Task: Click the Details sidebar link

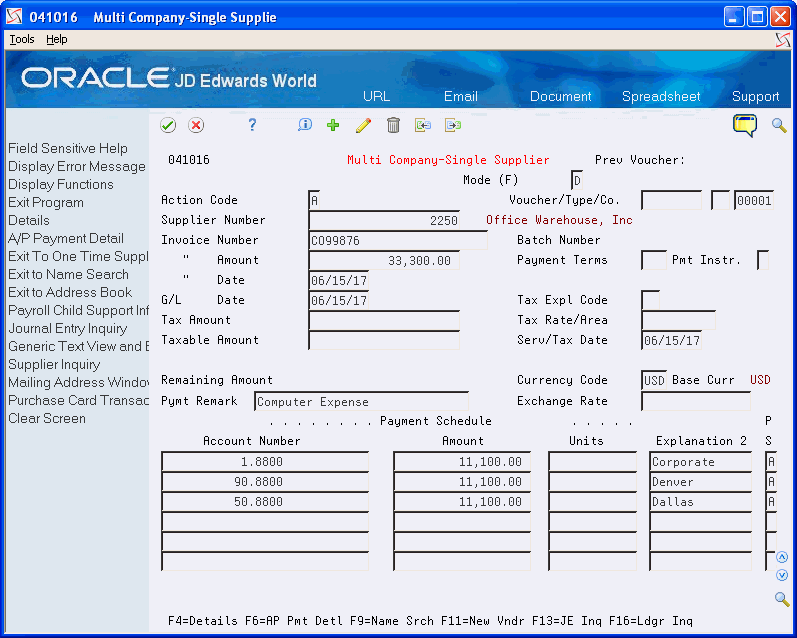Action: [x=28, y=220]
